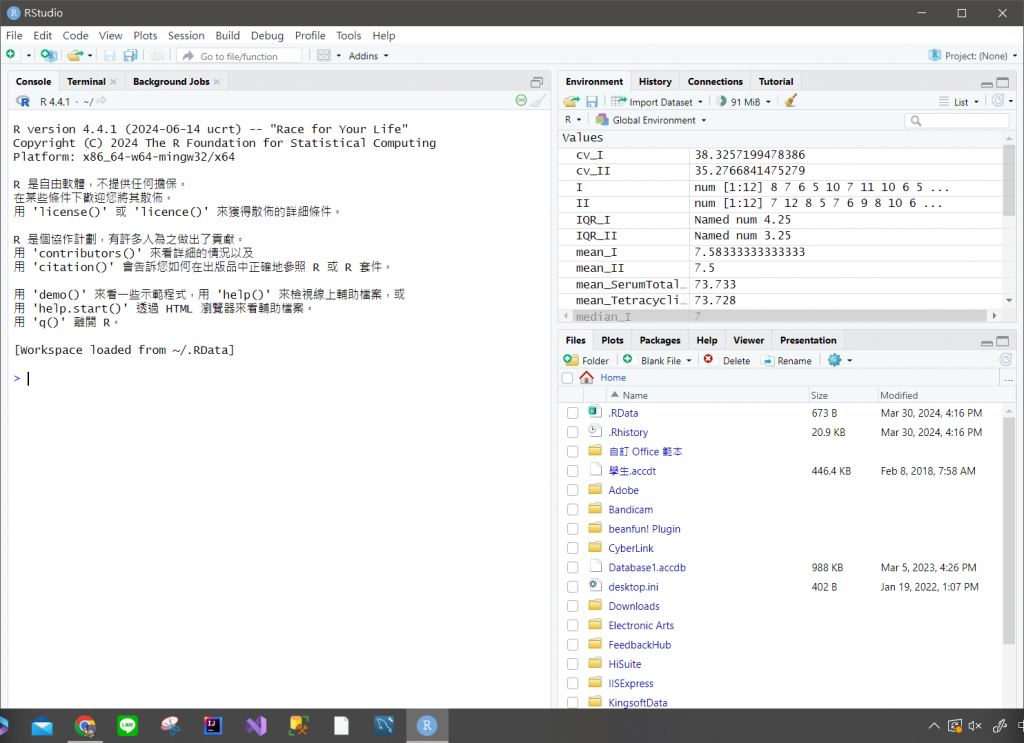Screen dimensions: 1024x743
Task: Click the Console interrupt status icon
Action: pos(521,101)
